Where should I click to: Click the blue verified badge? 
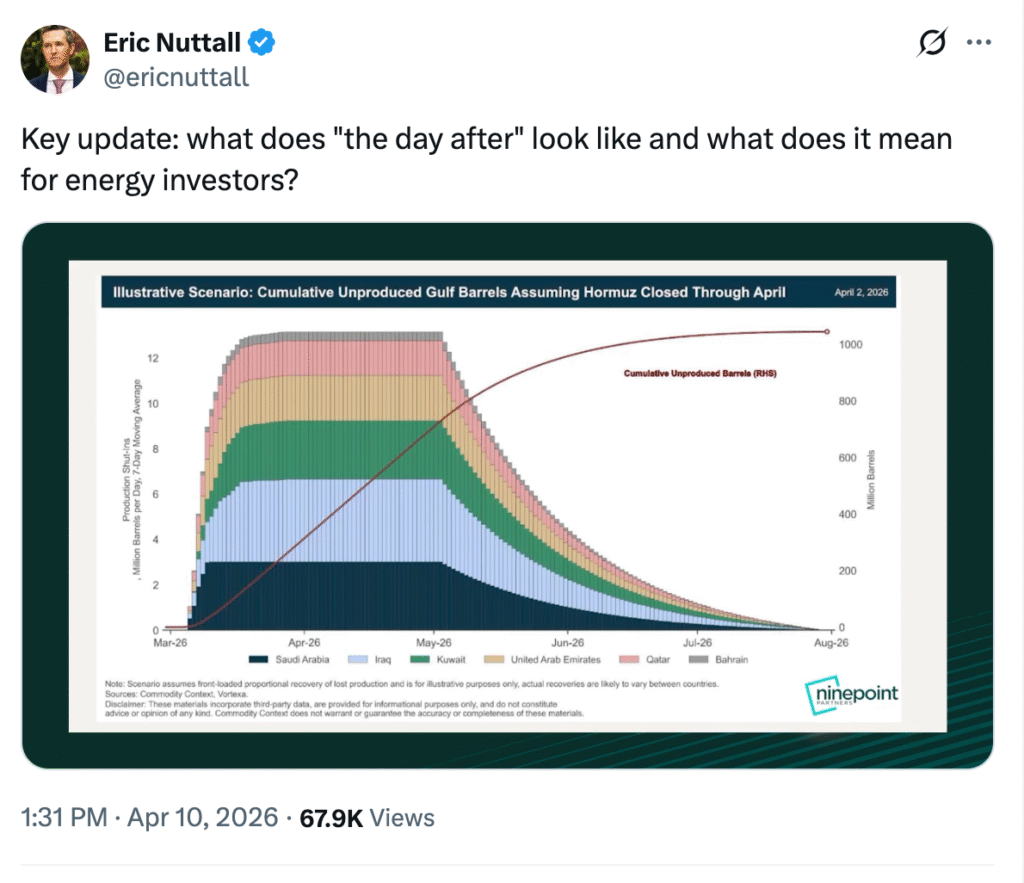click(x=263, y=43)
